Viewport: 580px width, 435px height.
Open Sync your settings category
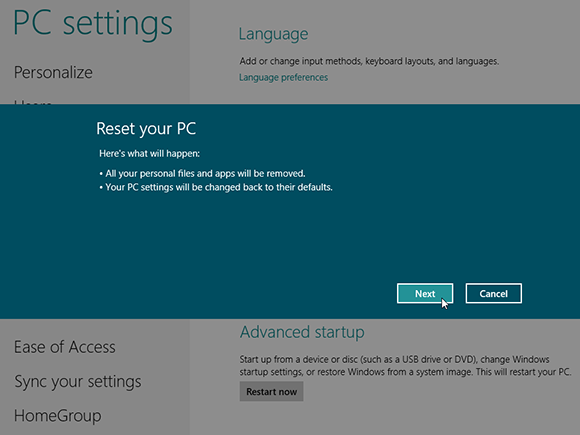78,382
